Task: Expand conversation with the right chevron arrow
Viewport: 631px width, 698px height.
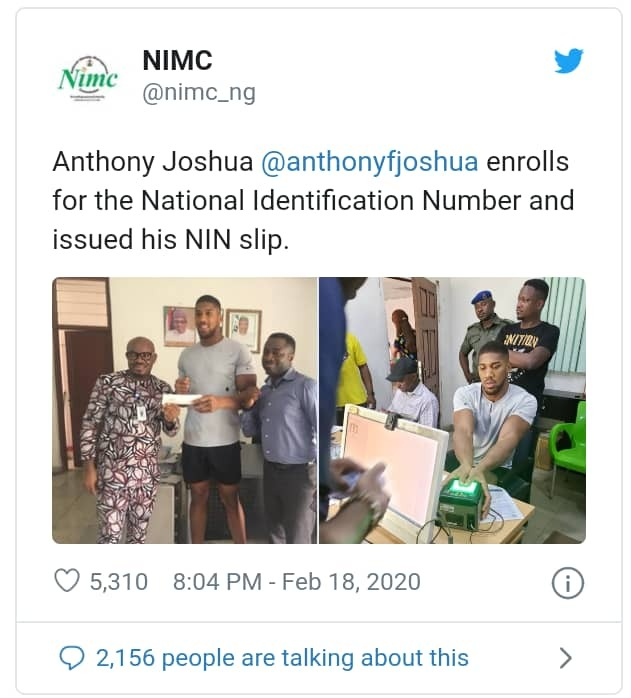Action: tap(565, 657)
